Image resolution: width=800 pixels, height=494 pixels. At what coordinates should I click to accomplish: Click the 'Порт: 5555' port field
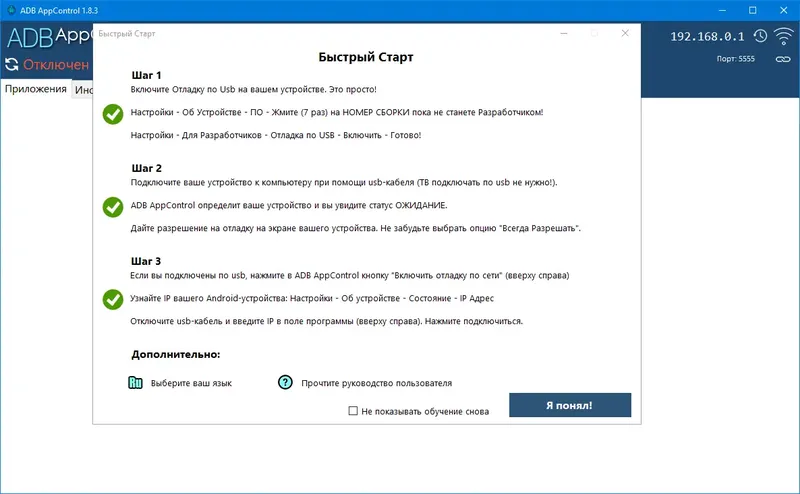pyautogui.click(x=735, y=59)
